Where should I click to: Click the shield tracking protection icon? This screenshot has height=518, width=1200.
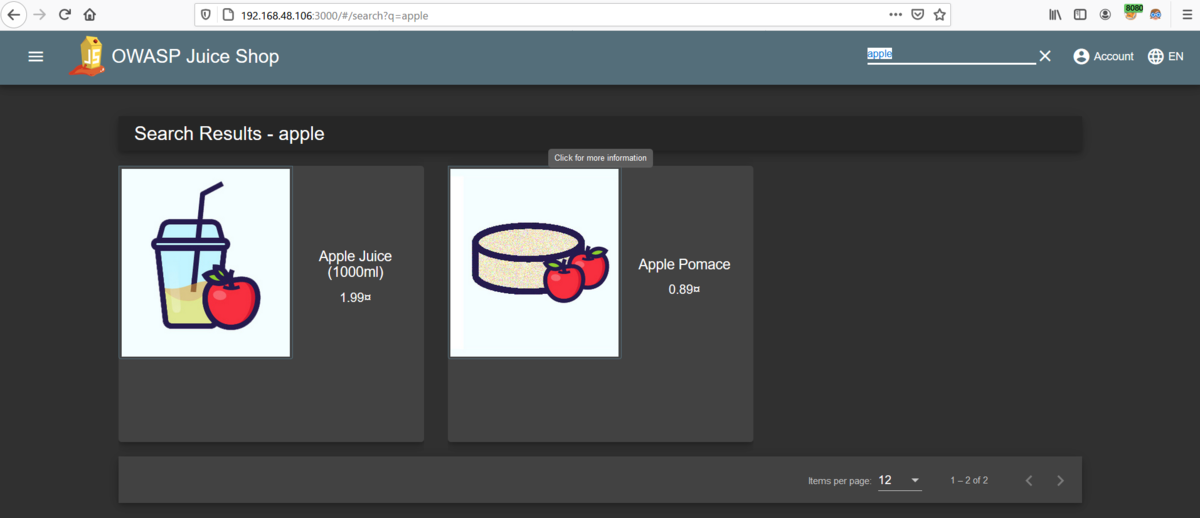point(207,15)
